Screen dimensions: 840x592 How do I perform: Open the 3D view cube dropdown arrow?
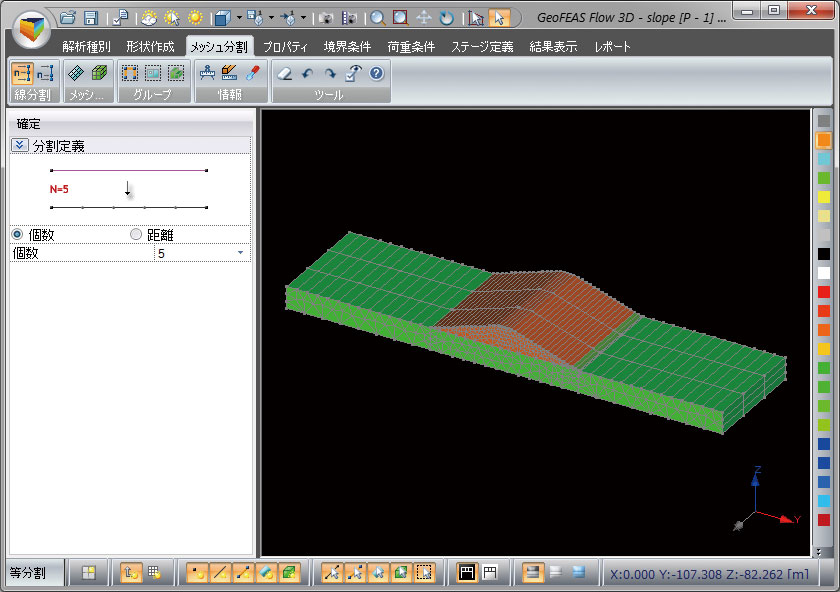(239, 18)
